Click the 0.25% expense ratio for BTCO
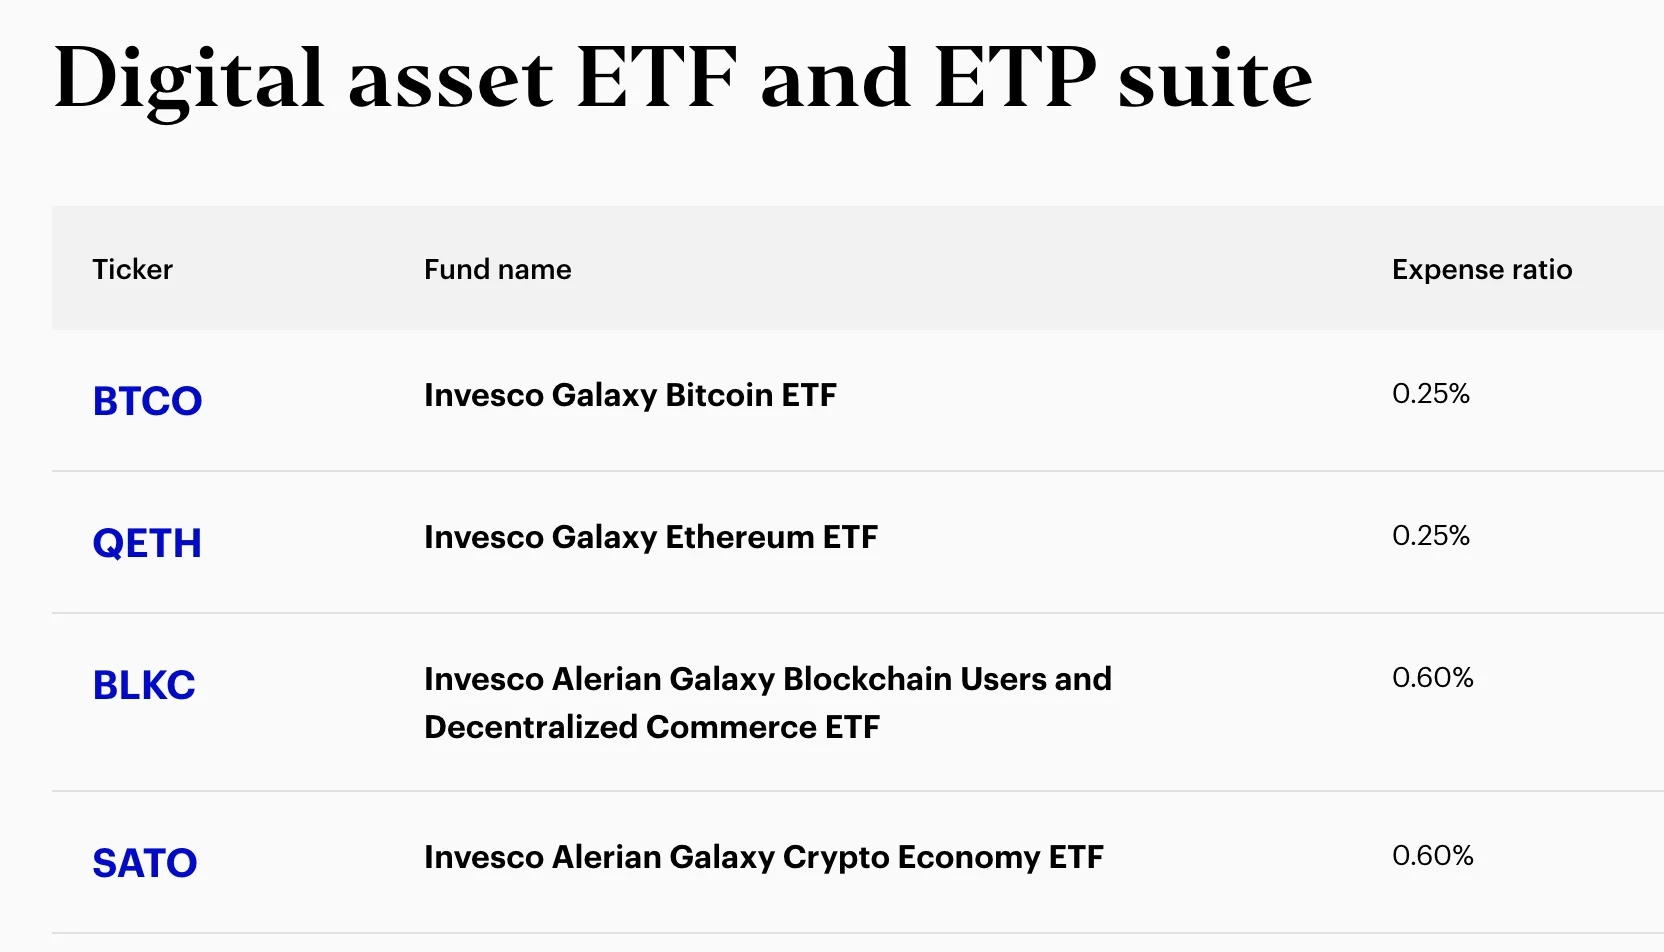 [x=1430, y=394]
